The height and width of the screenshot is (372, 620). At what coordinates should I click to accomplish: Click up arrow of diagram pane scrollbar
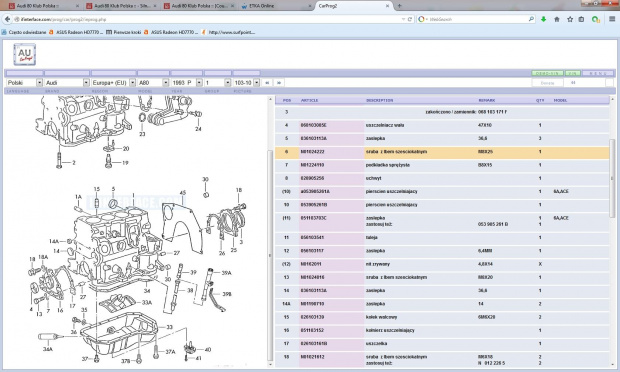point(270,99)
